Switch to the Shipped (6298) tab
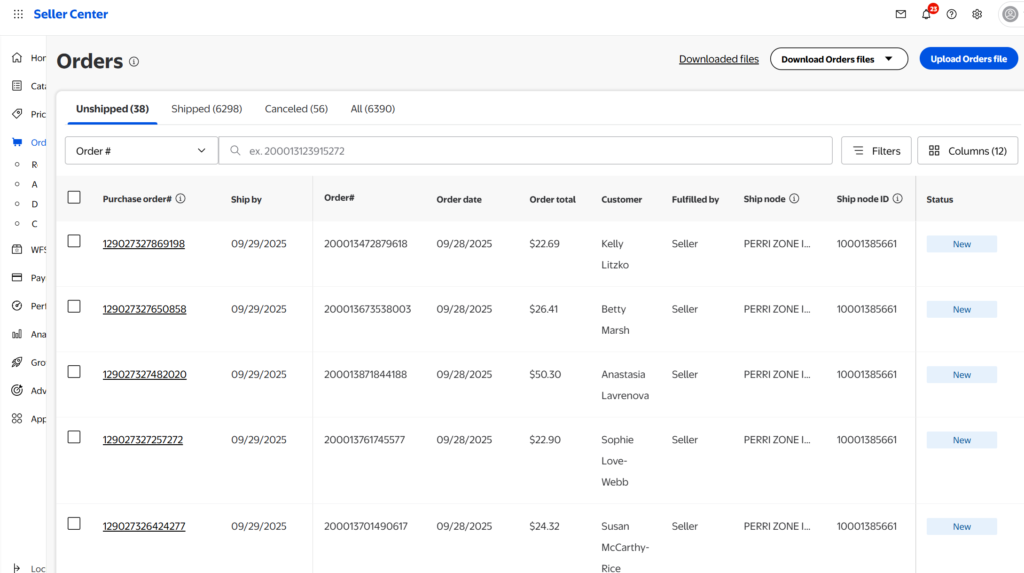This screenshot has width=1024, height=573. point(206,109)
